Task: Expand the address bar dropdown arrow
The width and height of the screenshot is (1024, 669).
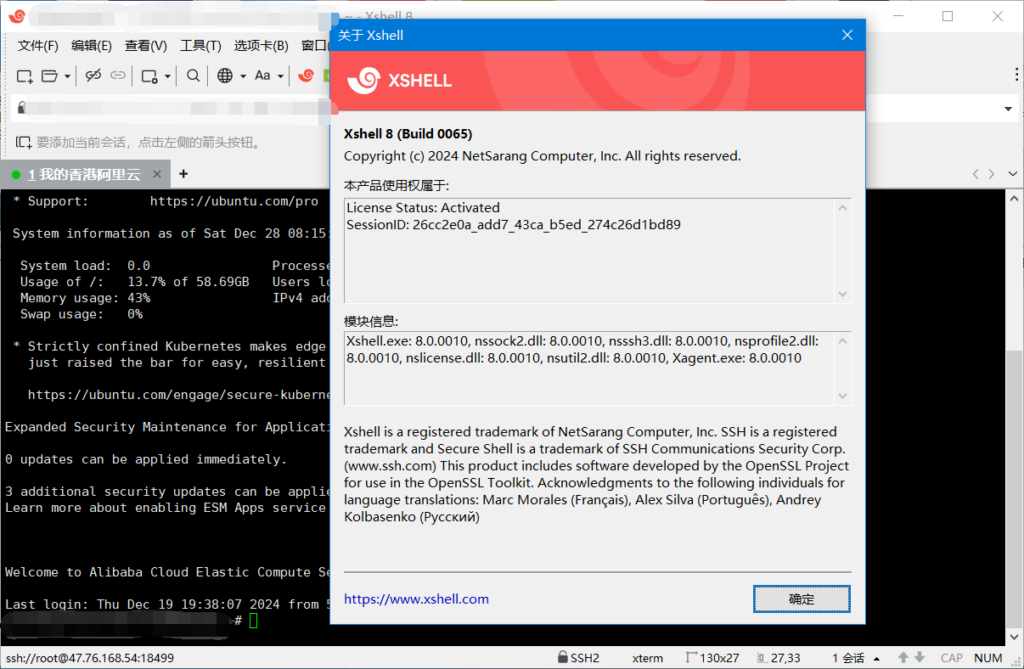Action: click(1008, 109)
